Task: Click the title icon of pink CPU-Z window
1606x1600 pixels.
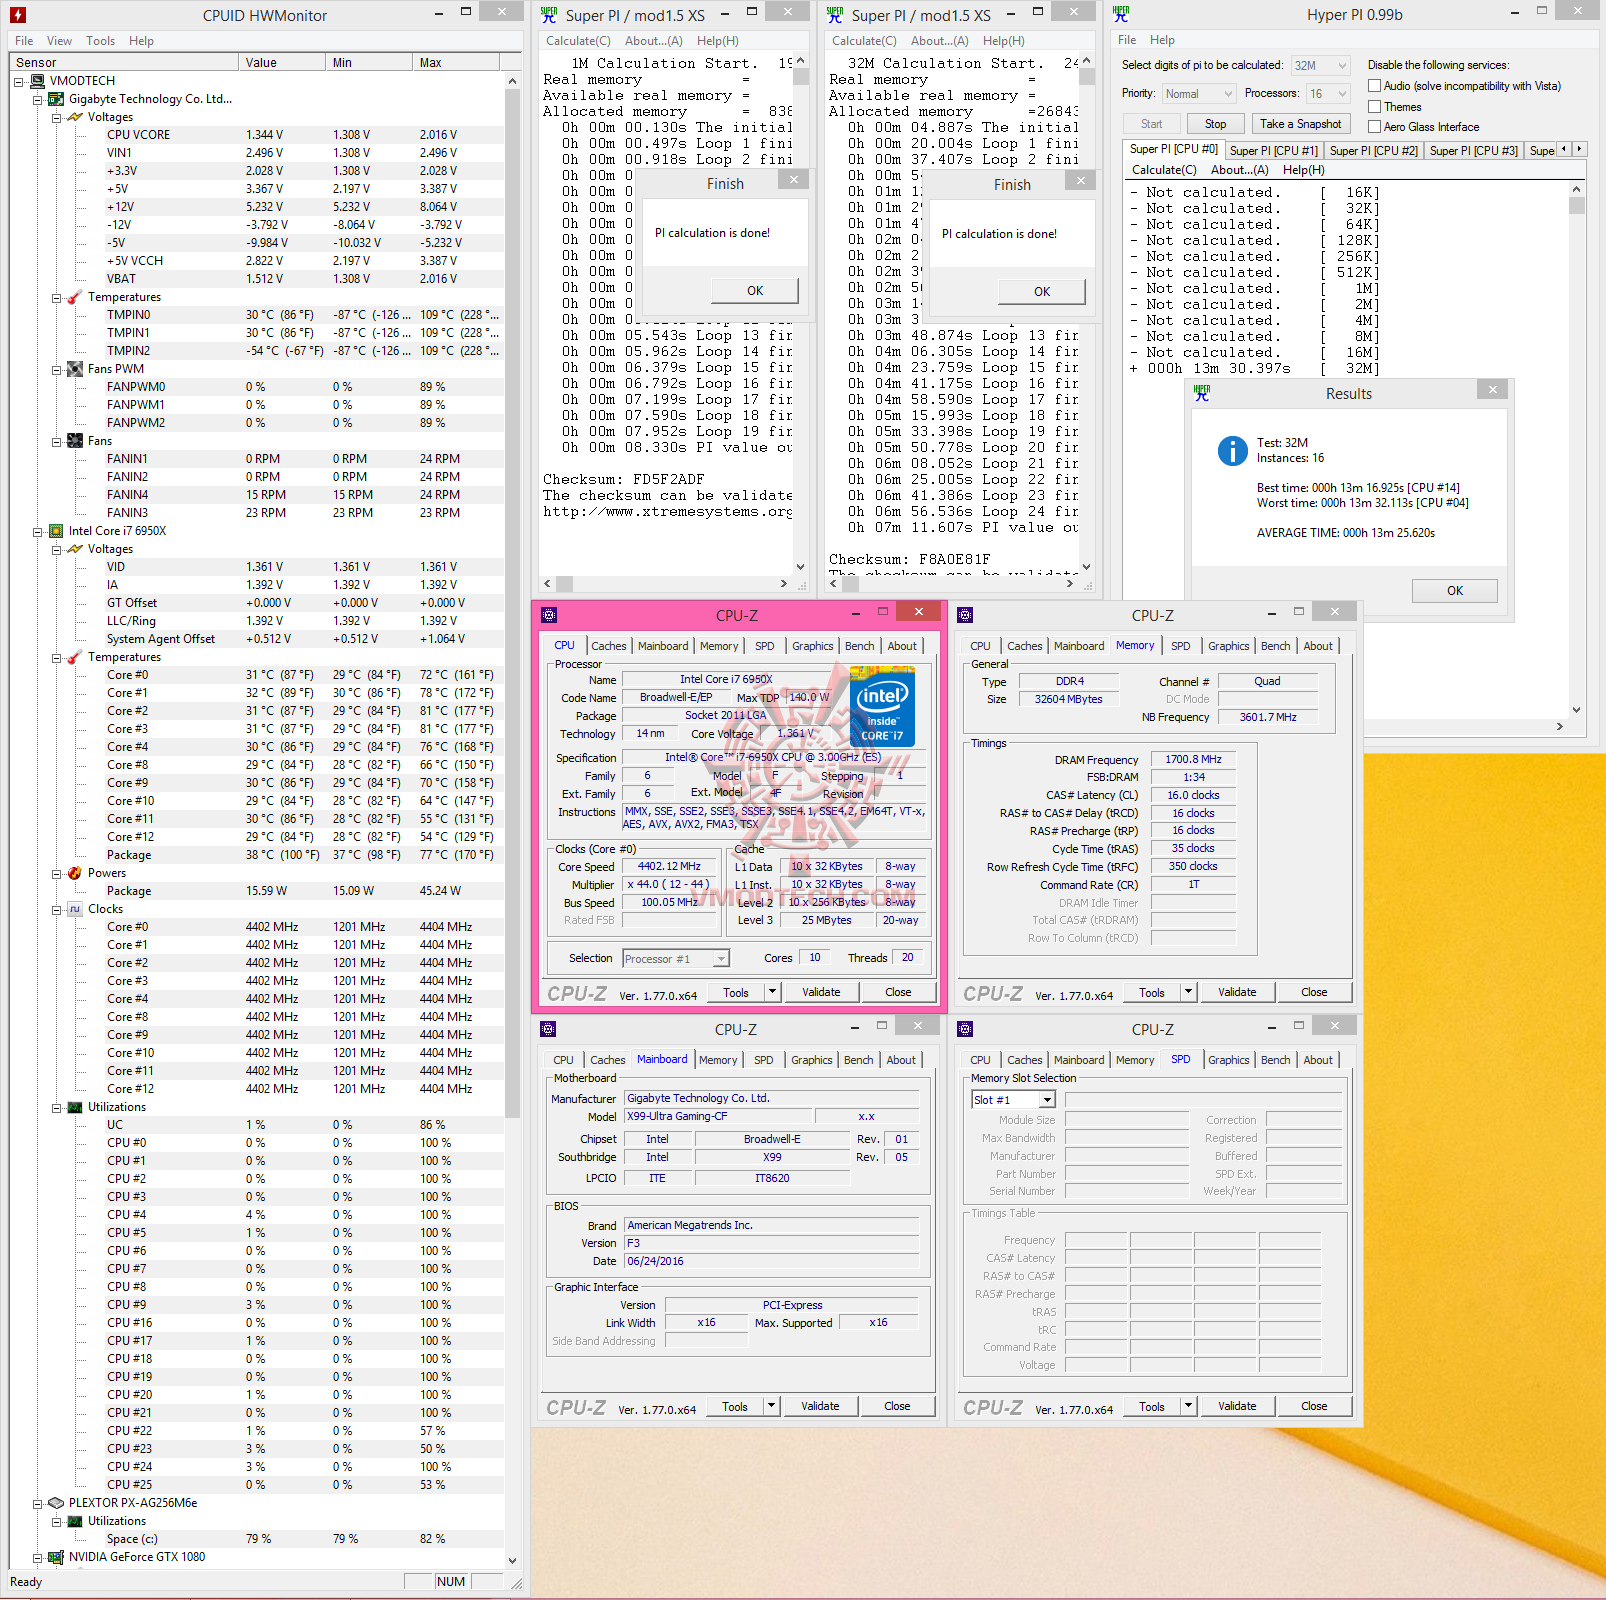Action: pos(549,615)
